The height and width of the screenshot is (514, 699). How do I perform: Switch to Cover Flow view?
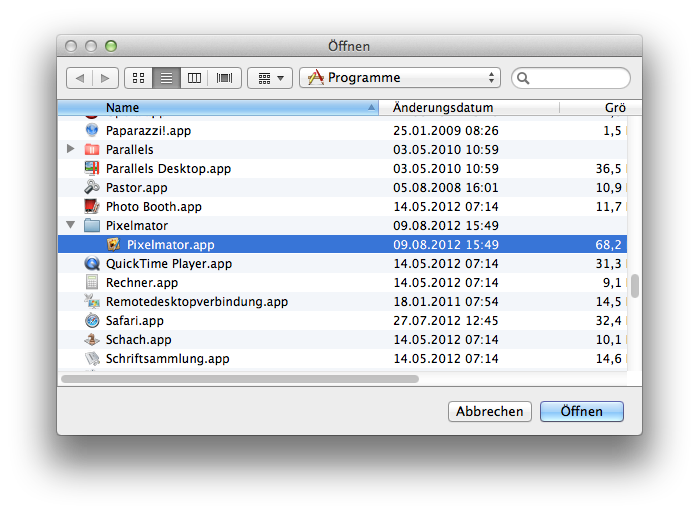[225, 78]
